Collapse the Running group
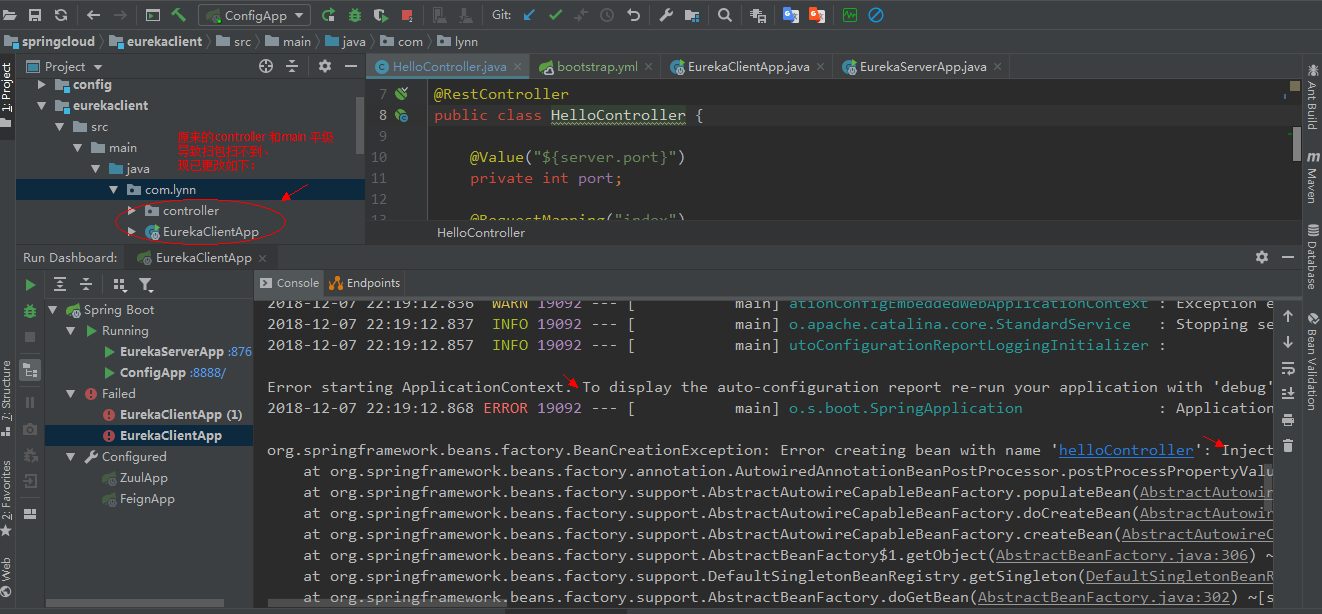Screen dimensions: 1322x614 point(73,331)
